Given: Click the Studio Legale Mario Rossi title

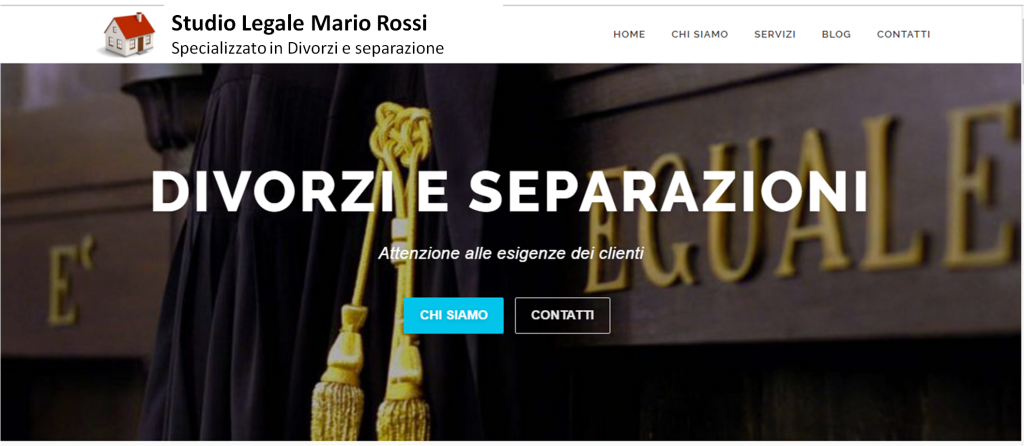Looking at the screenshot, I should pos(299,24).
